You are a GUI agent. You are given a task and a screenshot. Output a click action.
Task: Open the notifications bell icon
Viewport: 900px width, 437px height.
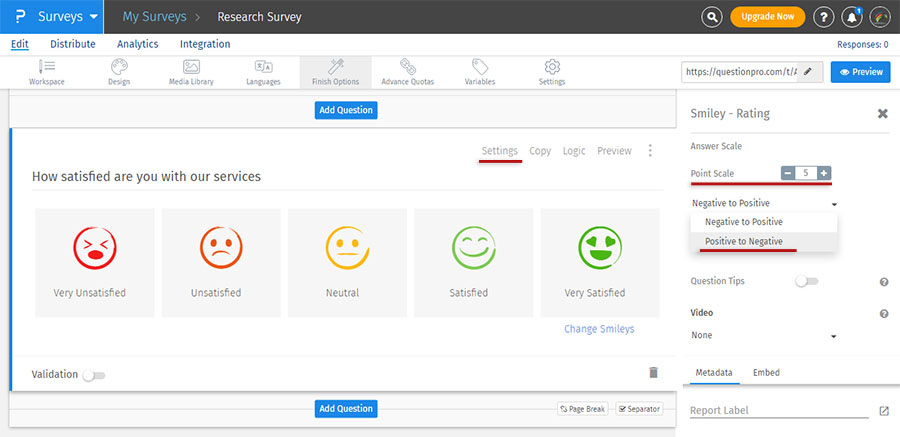[853, 17]
